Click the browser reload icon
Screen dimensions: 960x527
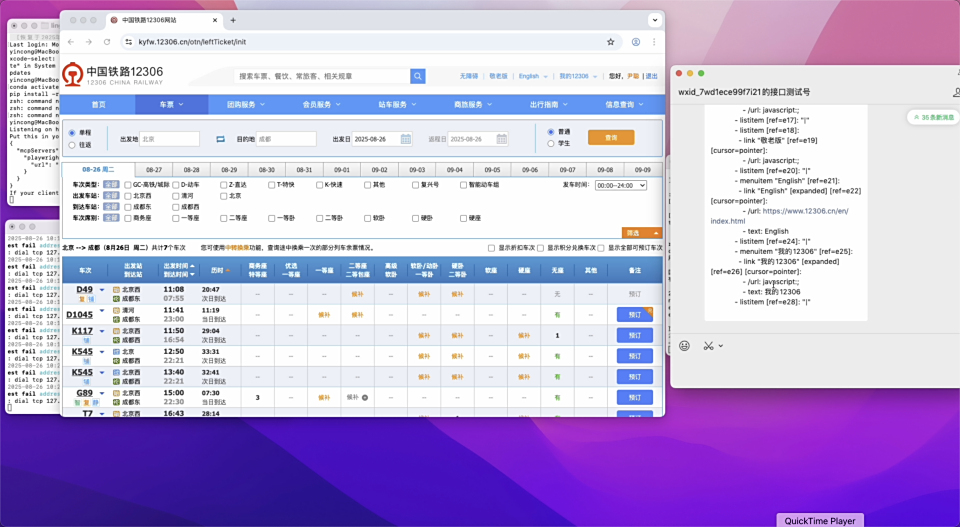click(x=107, y=42)
